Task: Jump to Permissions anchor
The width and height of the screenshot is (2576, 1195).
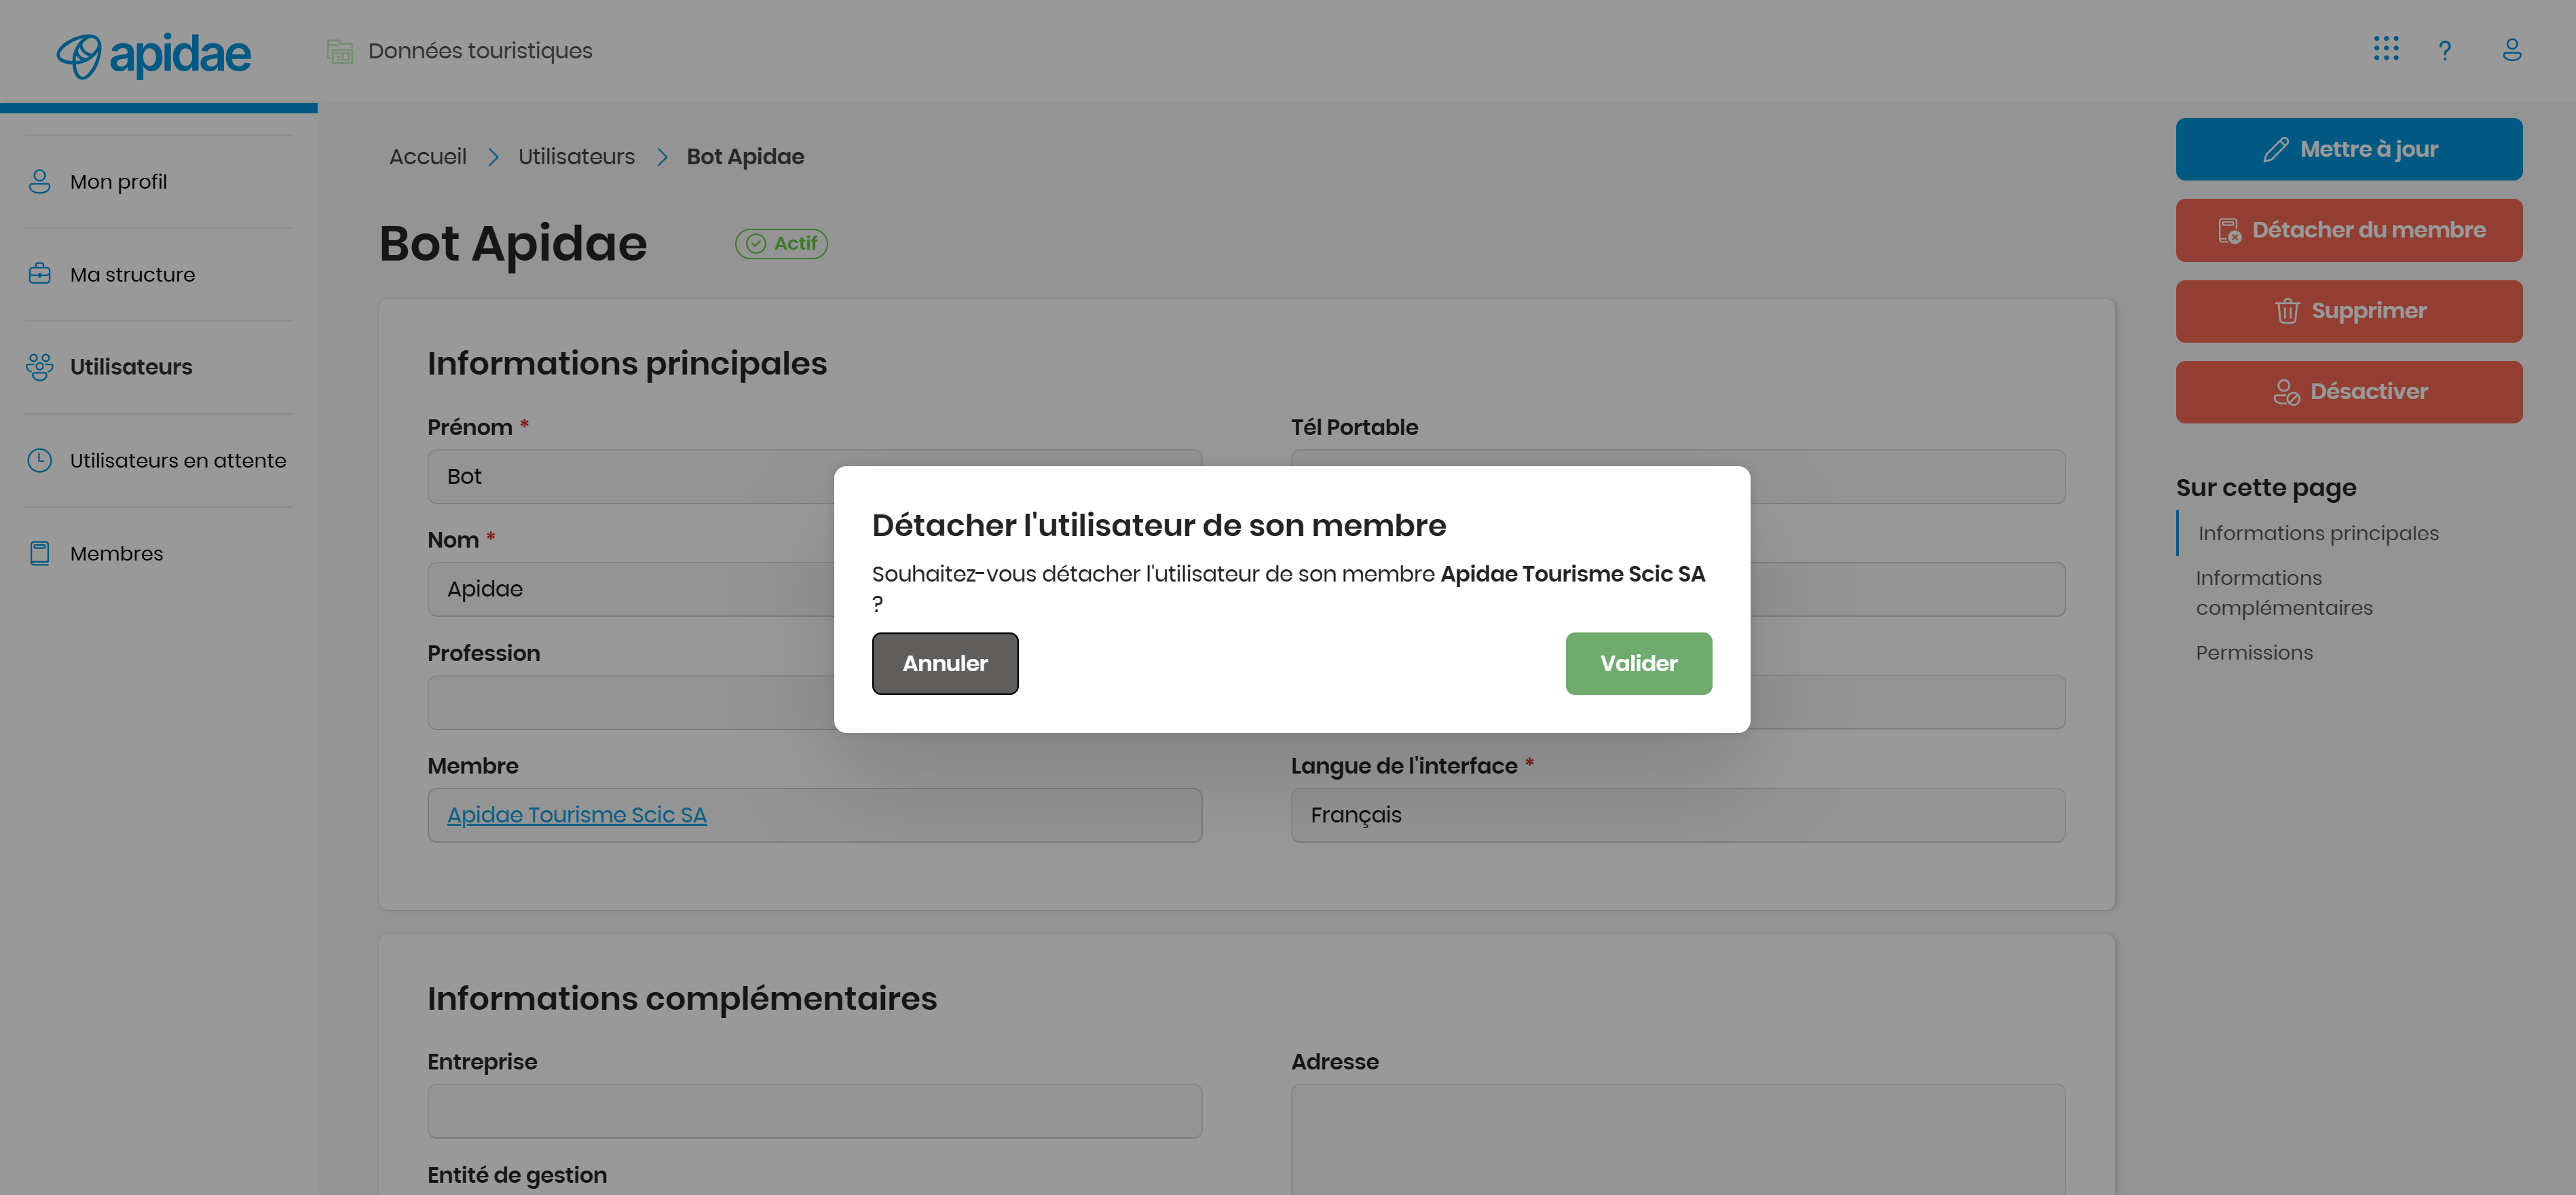Action: [2254, 653]
